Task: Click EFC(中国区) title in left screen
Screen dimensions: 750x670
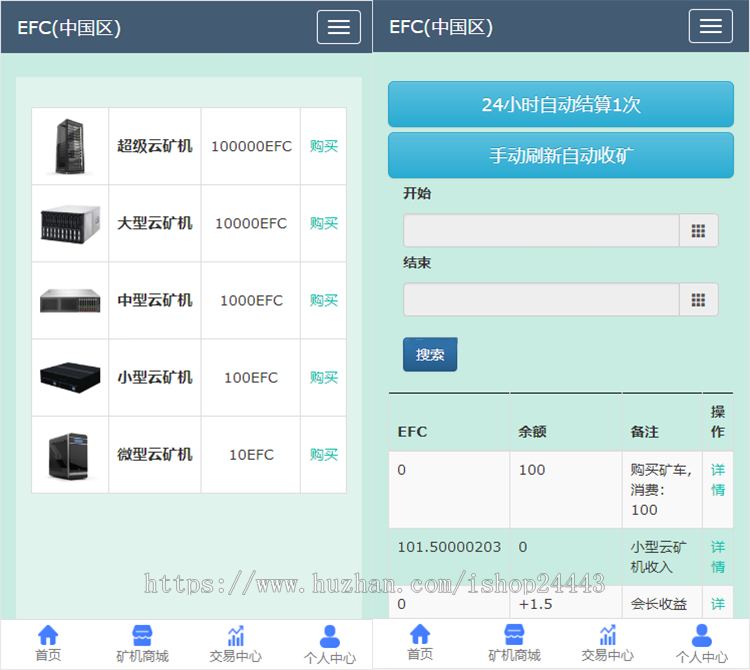Action: 69,28
